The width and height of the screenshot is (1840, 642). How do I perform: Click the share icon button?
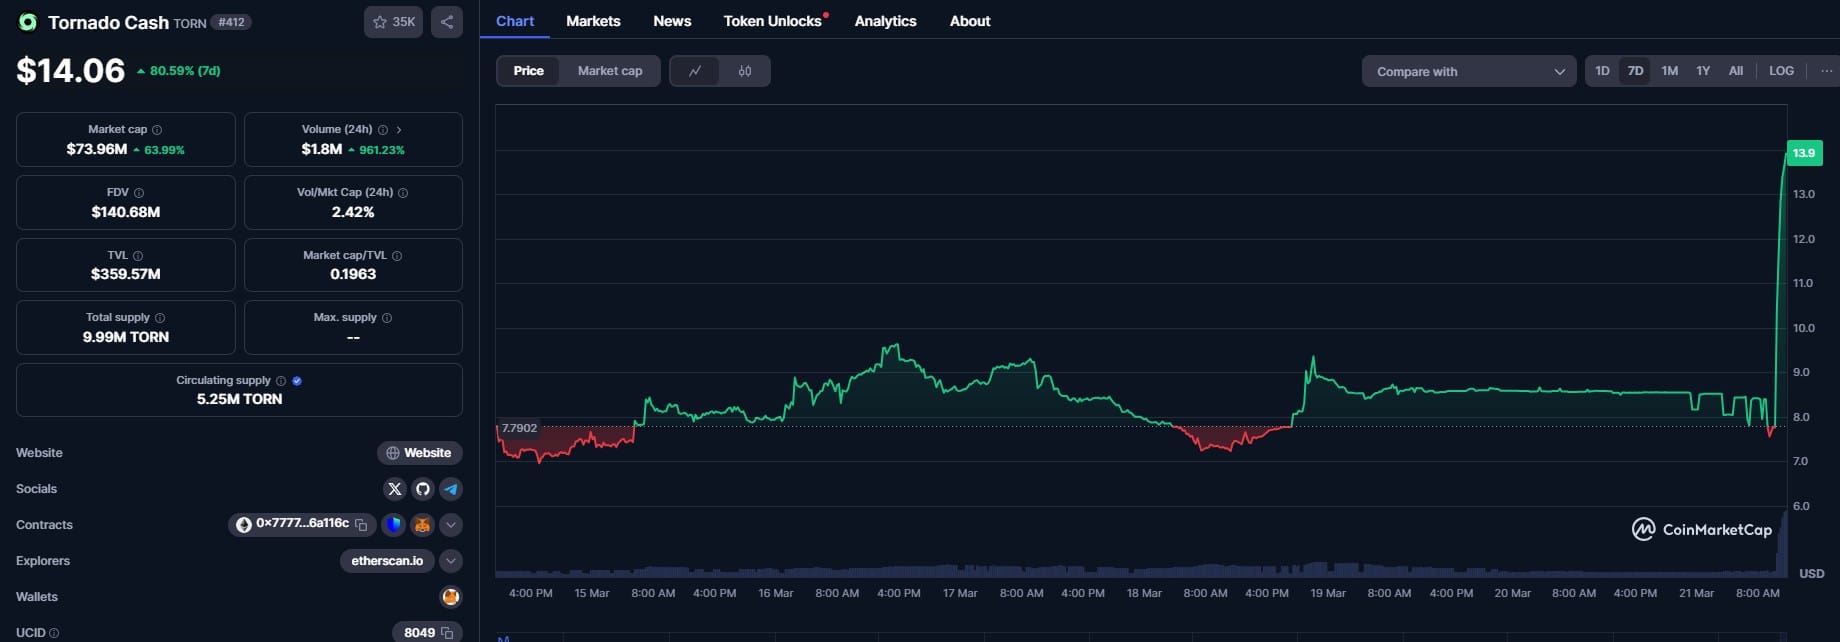[x=447, y=22]
